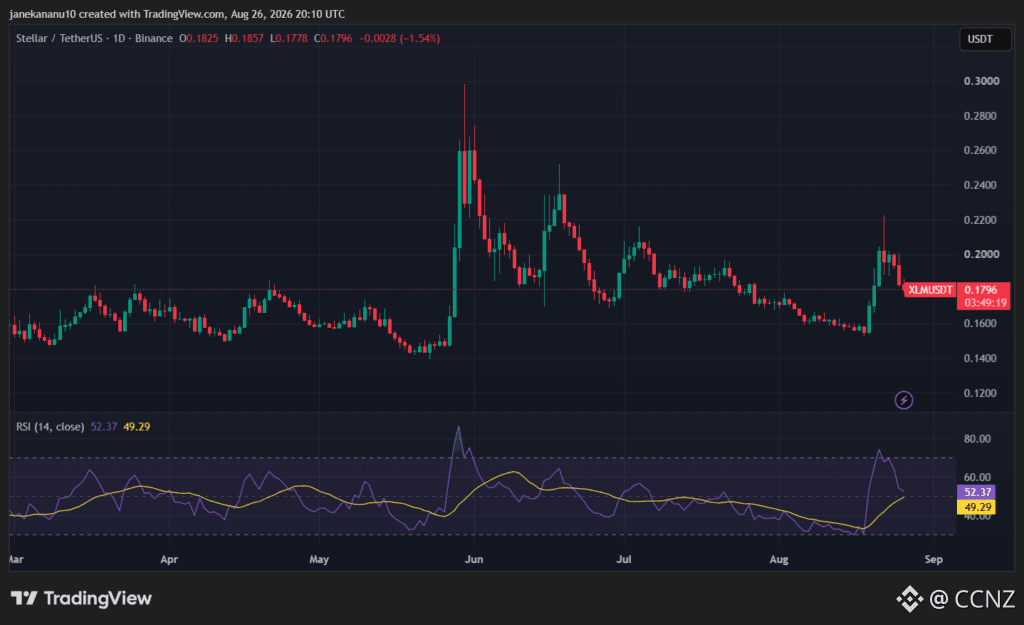This screenshot has width=1024, height=625.
Task: Click the RSI average value 49.29 in legend
Action: (136, 426)
